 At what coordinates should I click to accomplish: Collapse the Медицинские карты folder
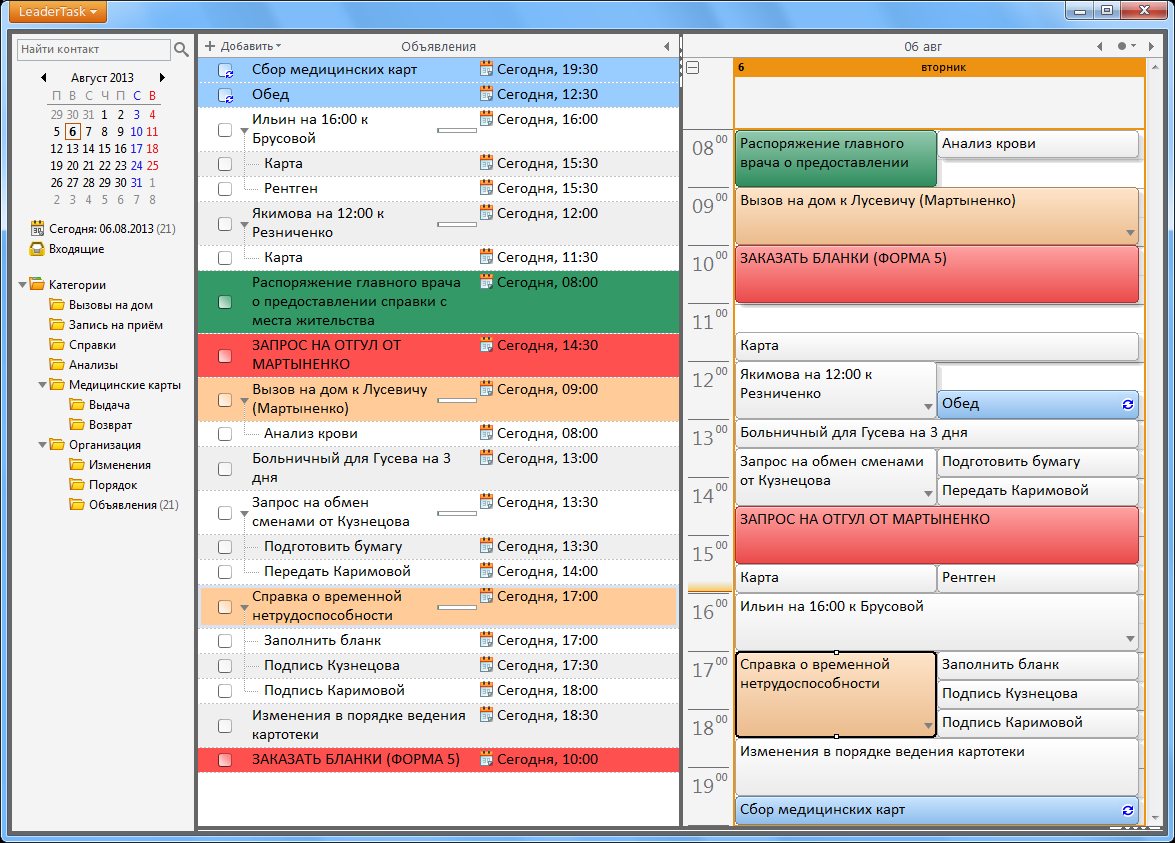click(43, 385)
